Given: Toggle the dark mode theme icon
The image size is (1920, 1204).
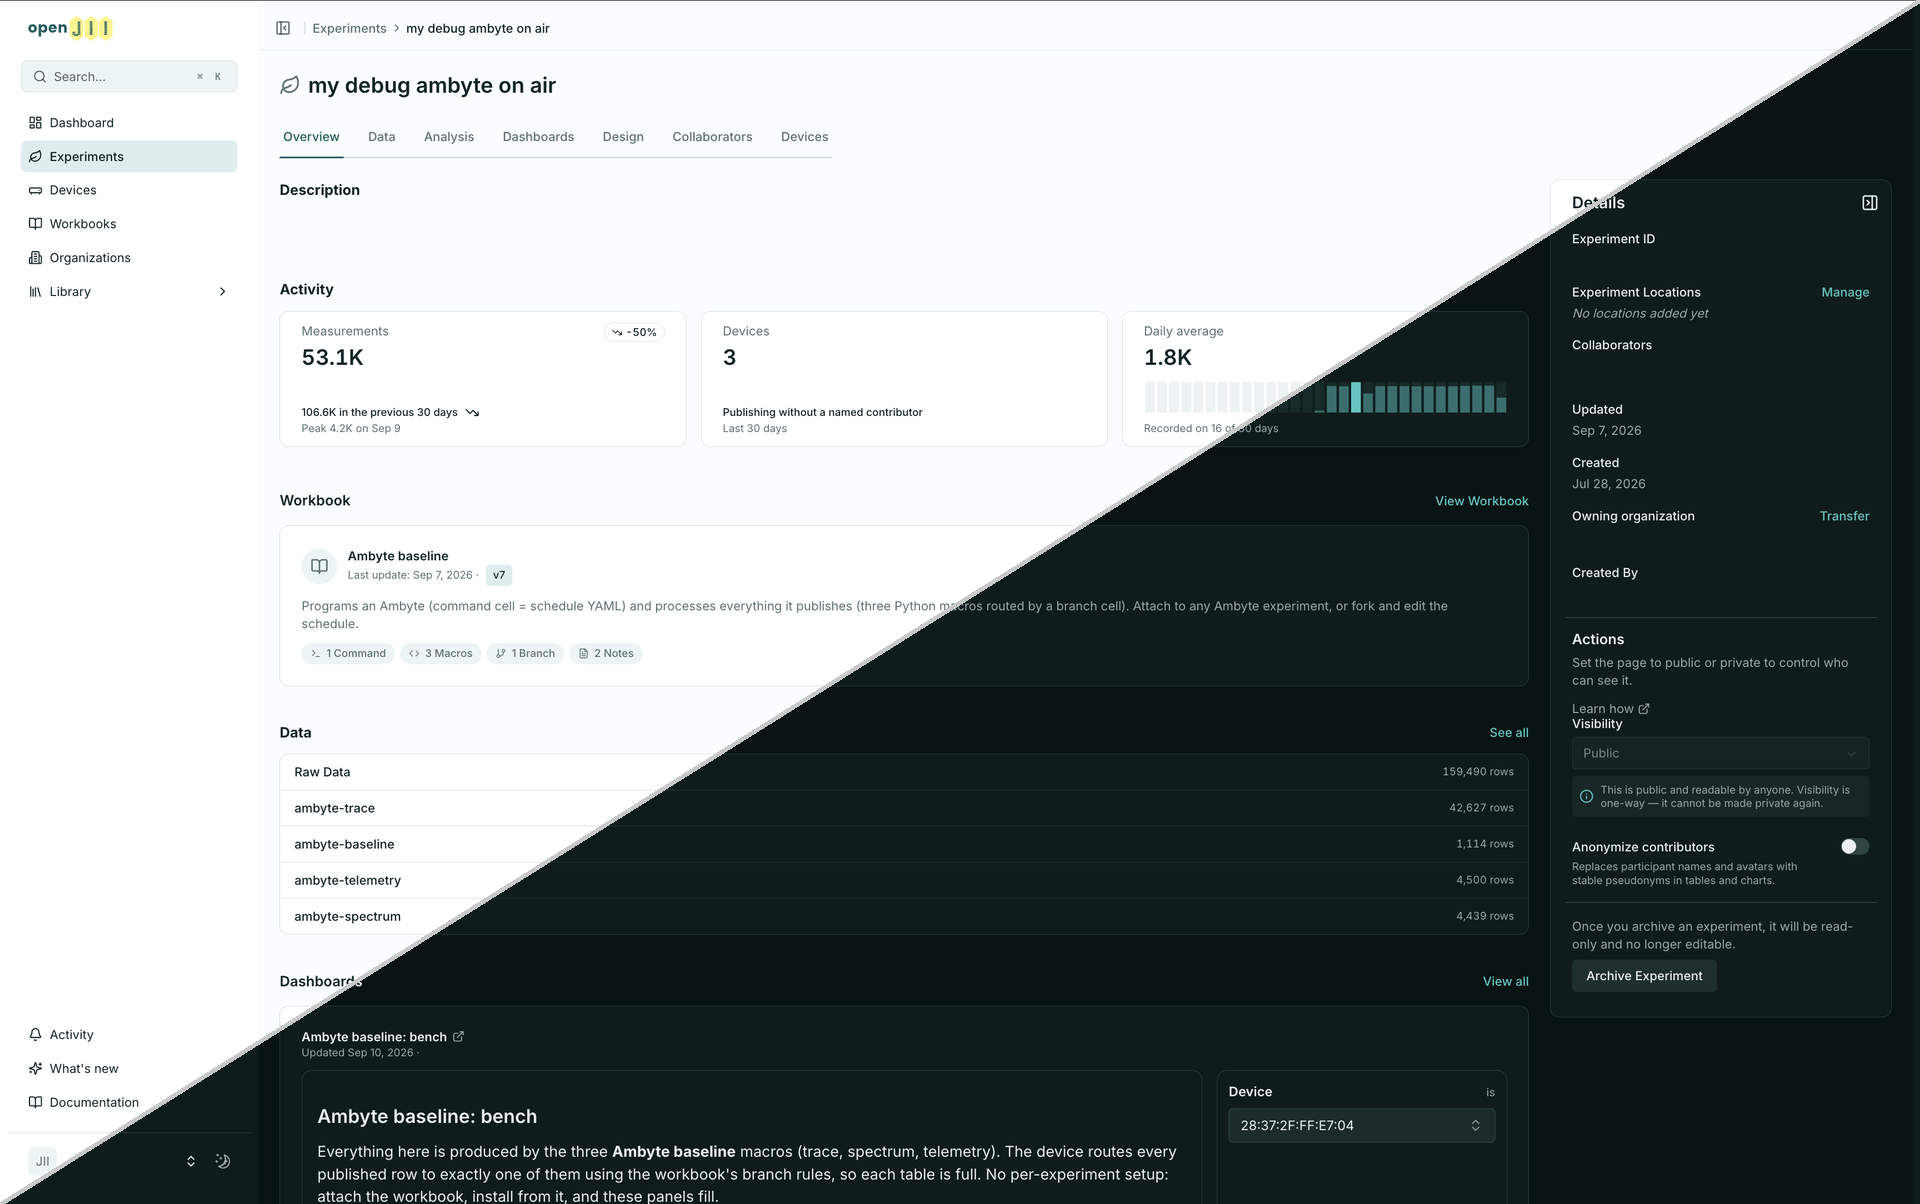Looking at the screenshot, I should pyautogui.click(x=223, y=1161).
